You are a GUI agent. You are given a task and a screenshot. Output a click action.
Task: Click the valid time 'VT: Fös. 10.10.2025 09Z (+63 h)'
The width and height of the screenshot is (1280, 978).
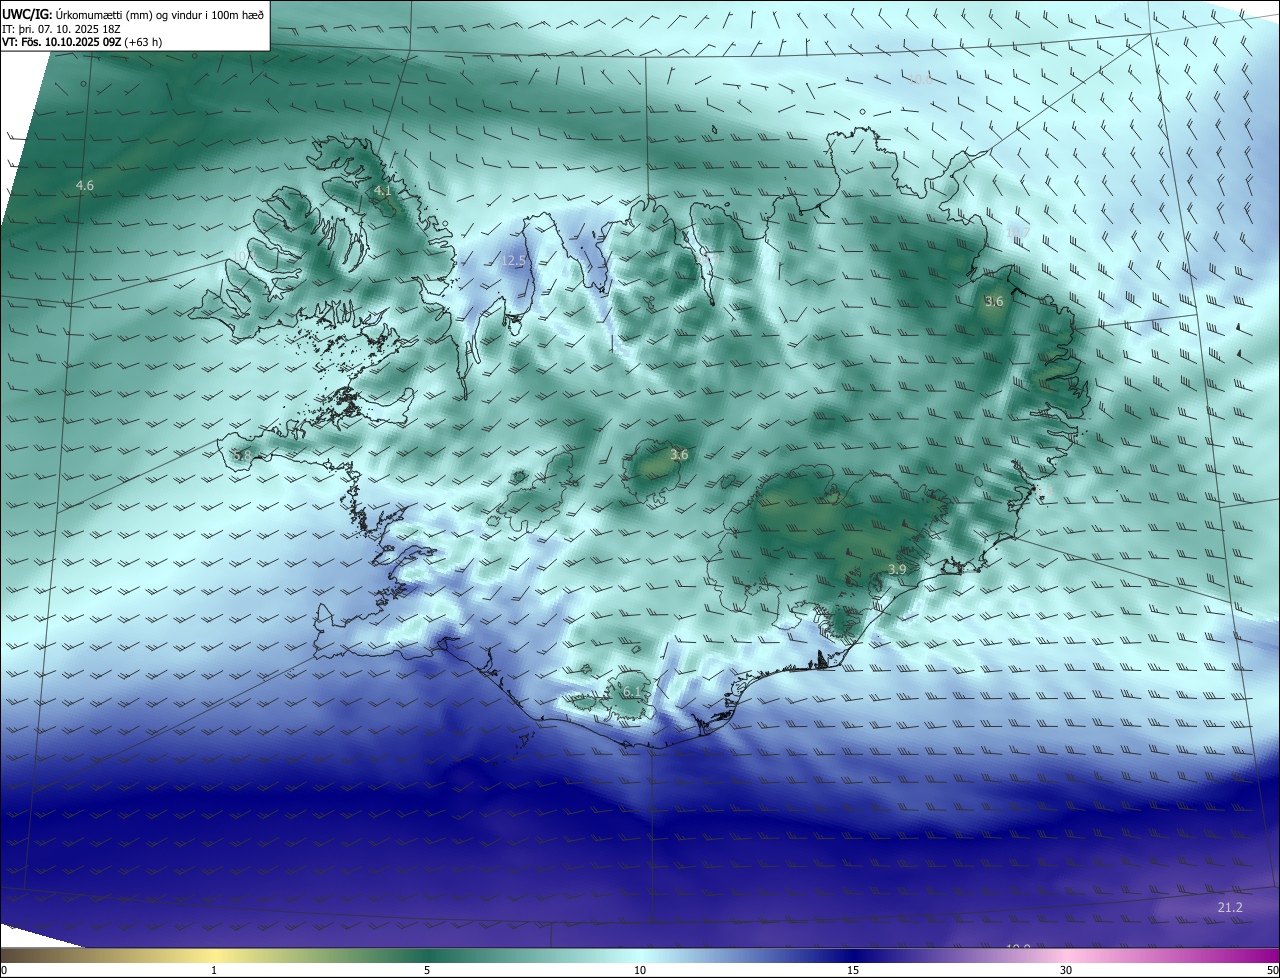click(82, 42)
